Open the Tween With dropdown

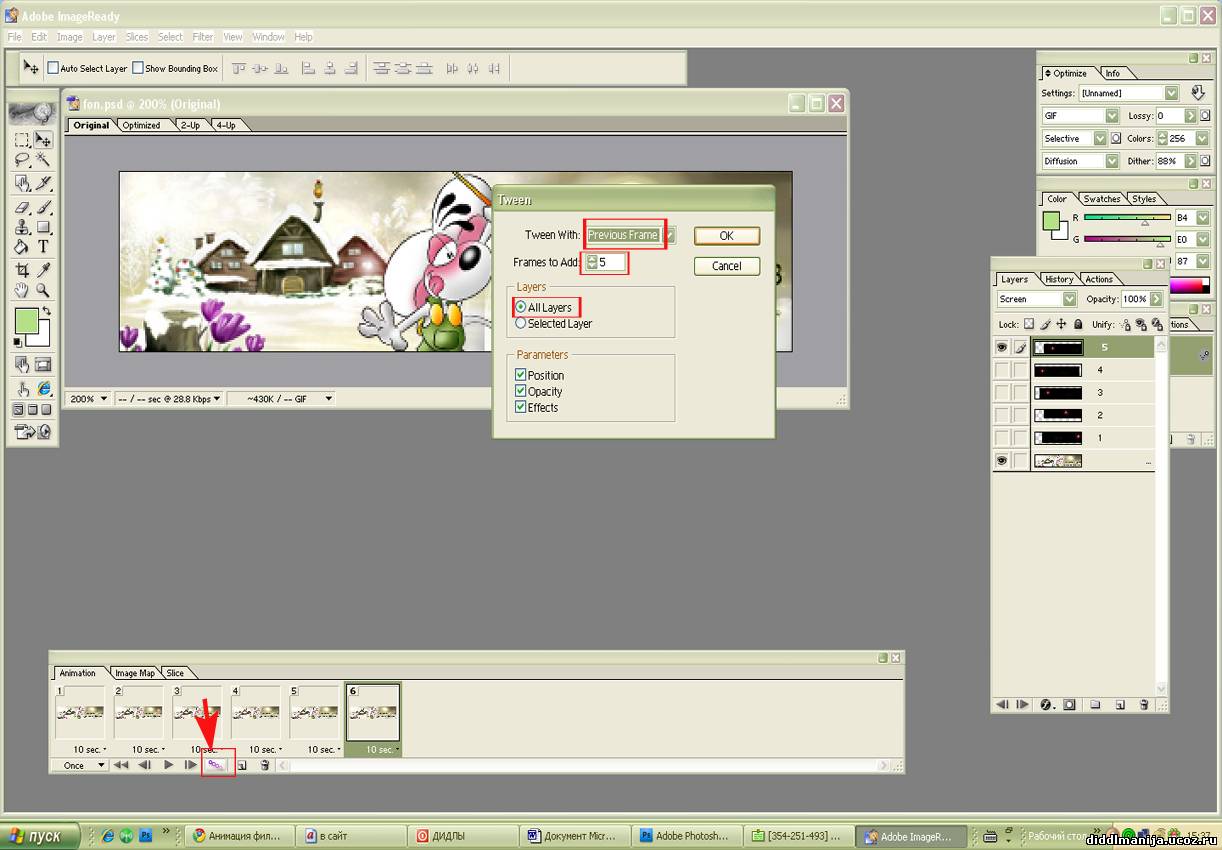pyautogui.click(x=631, y=235)
